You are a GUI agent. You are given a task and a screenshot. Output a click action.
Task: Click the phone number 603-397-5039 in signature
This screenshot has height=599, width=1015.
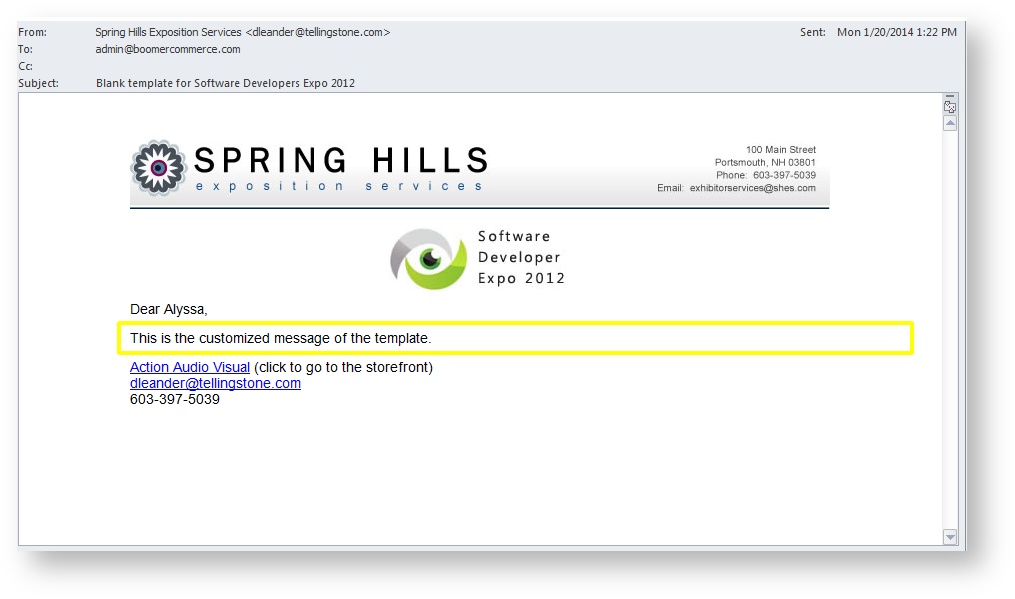175,398
